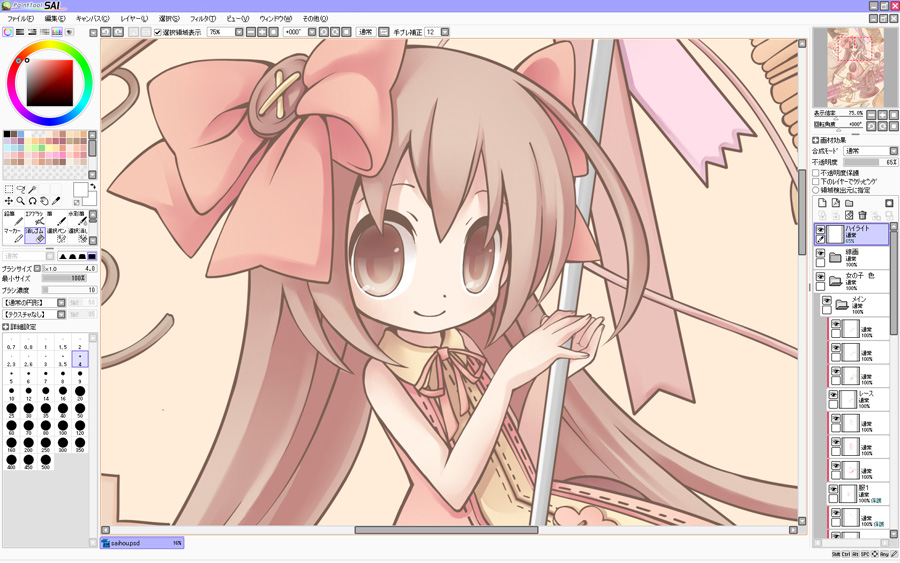The height and width of the screenshot is (563, 900).
Task: Select the マーカー marker tool
Action: point(14,235)
